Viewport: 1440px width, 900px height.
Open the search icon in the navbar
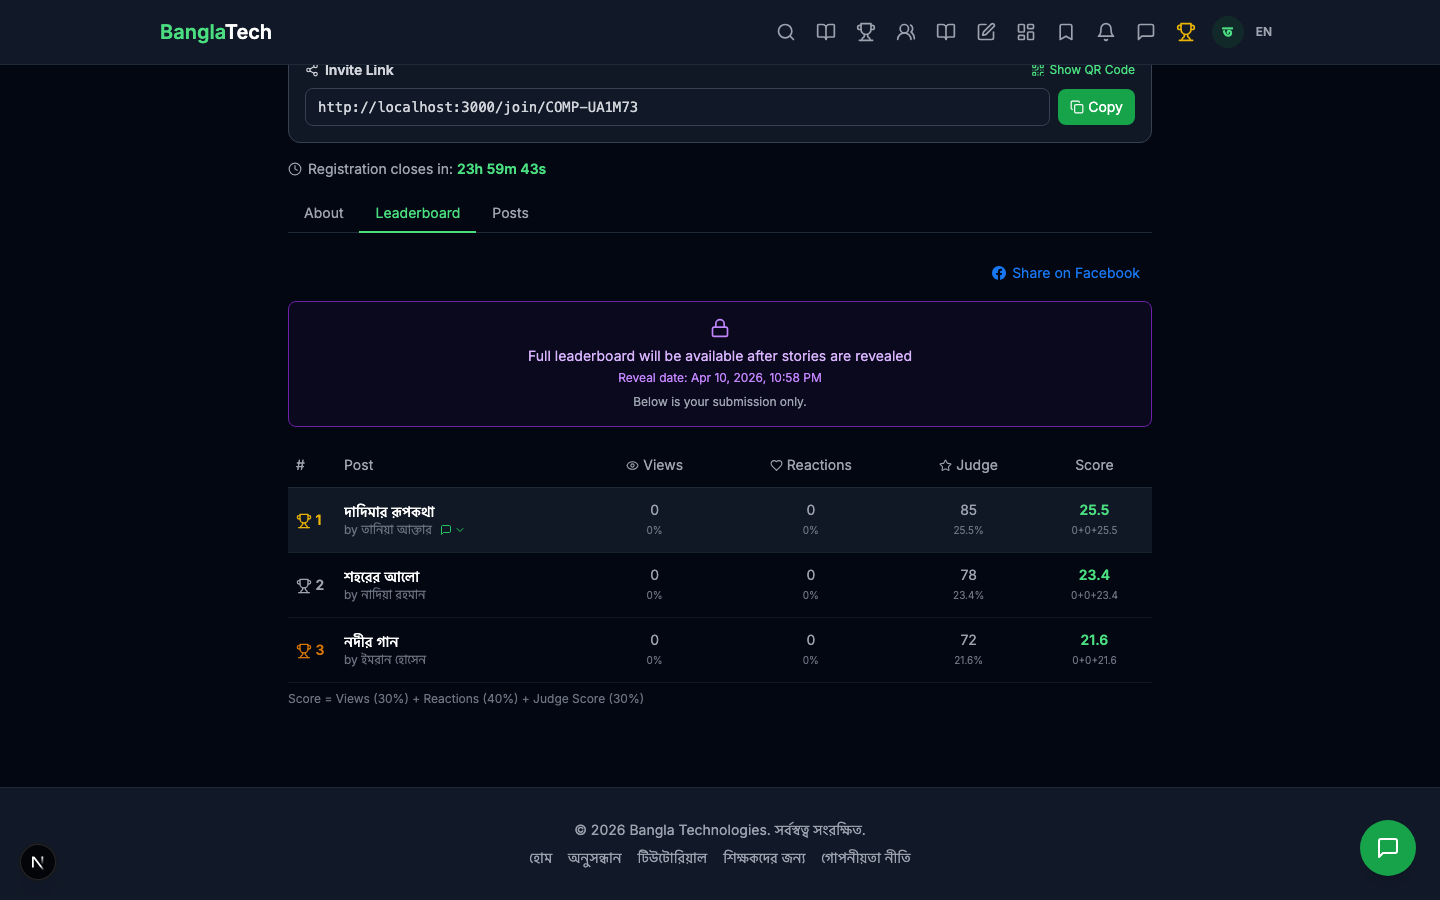tap(786, 32)
